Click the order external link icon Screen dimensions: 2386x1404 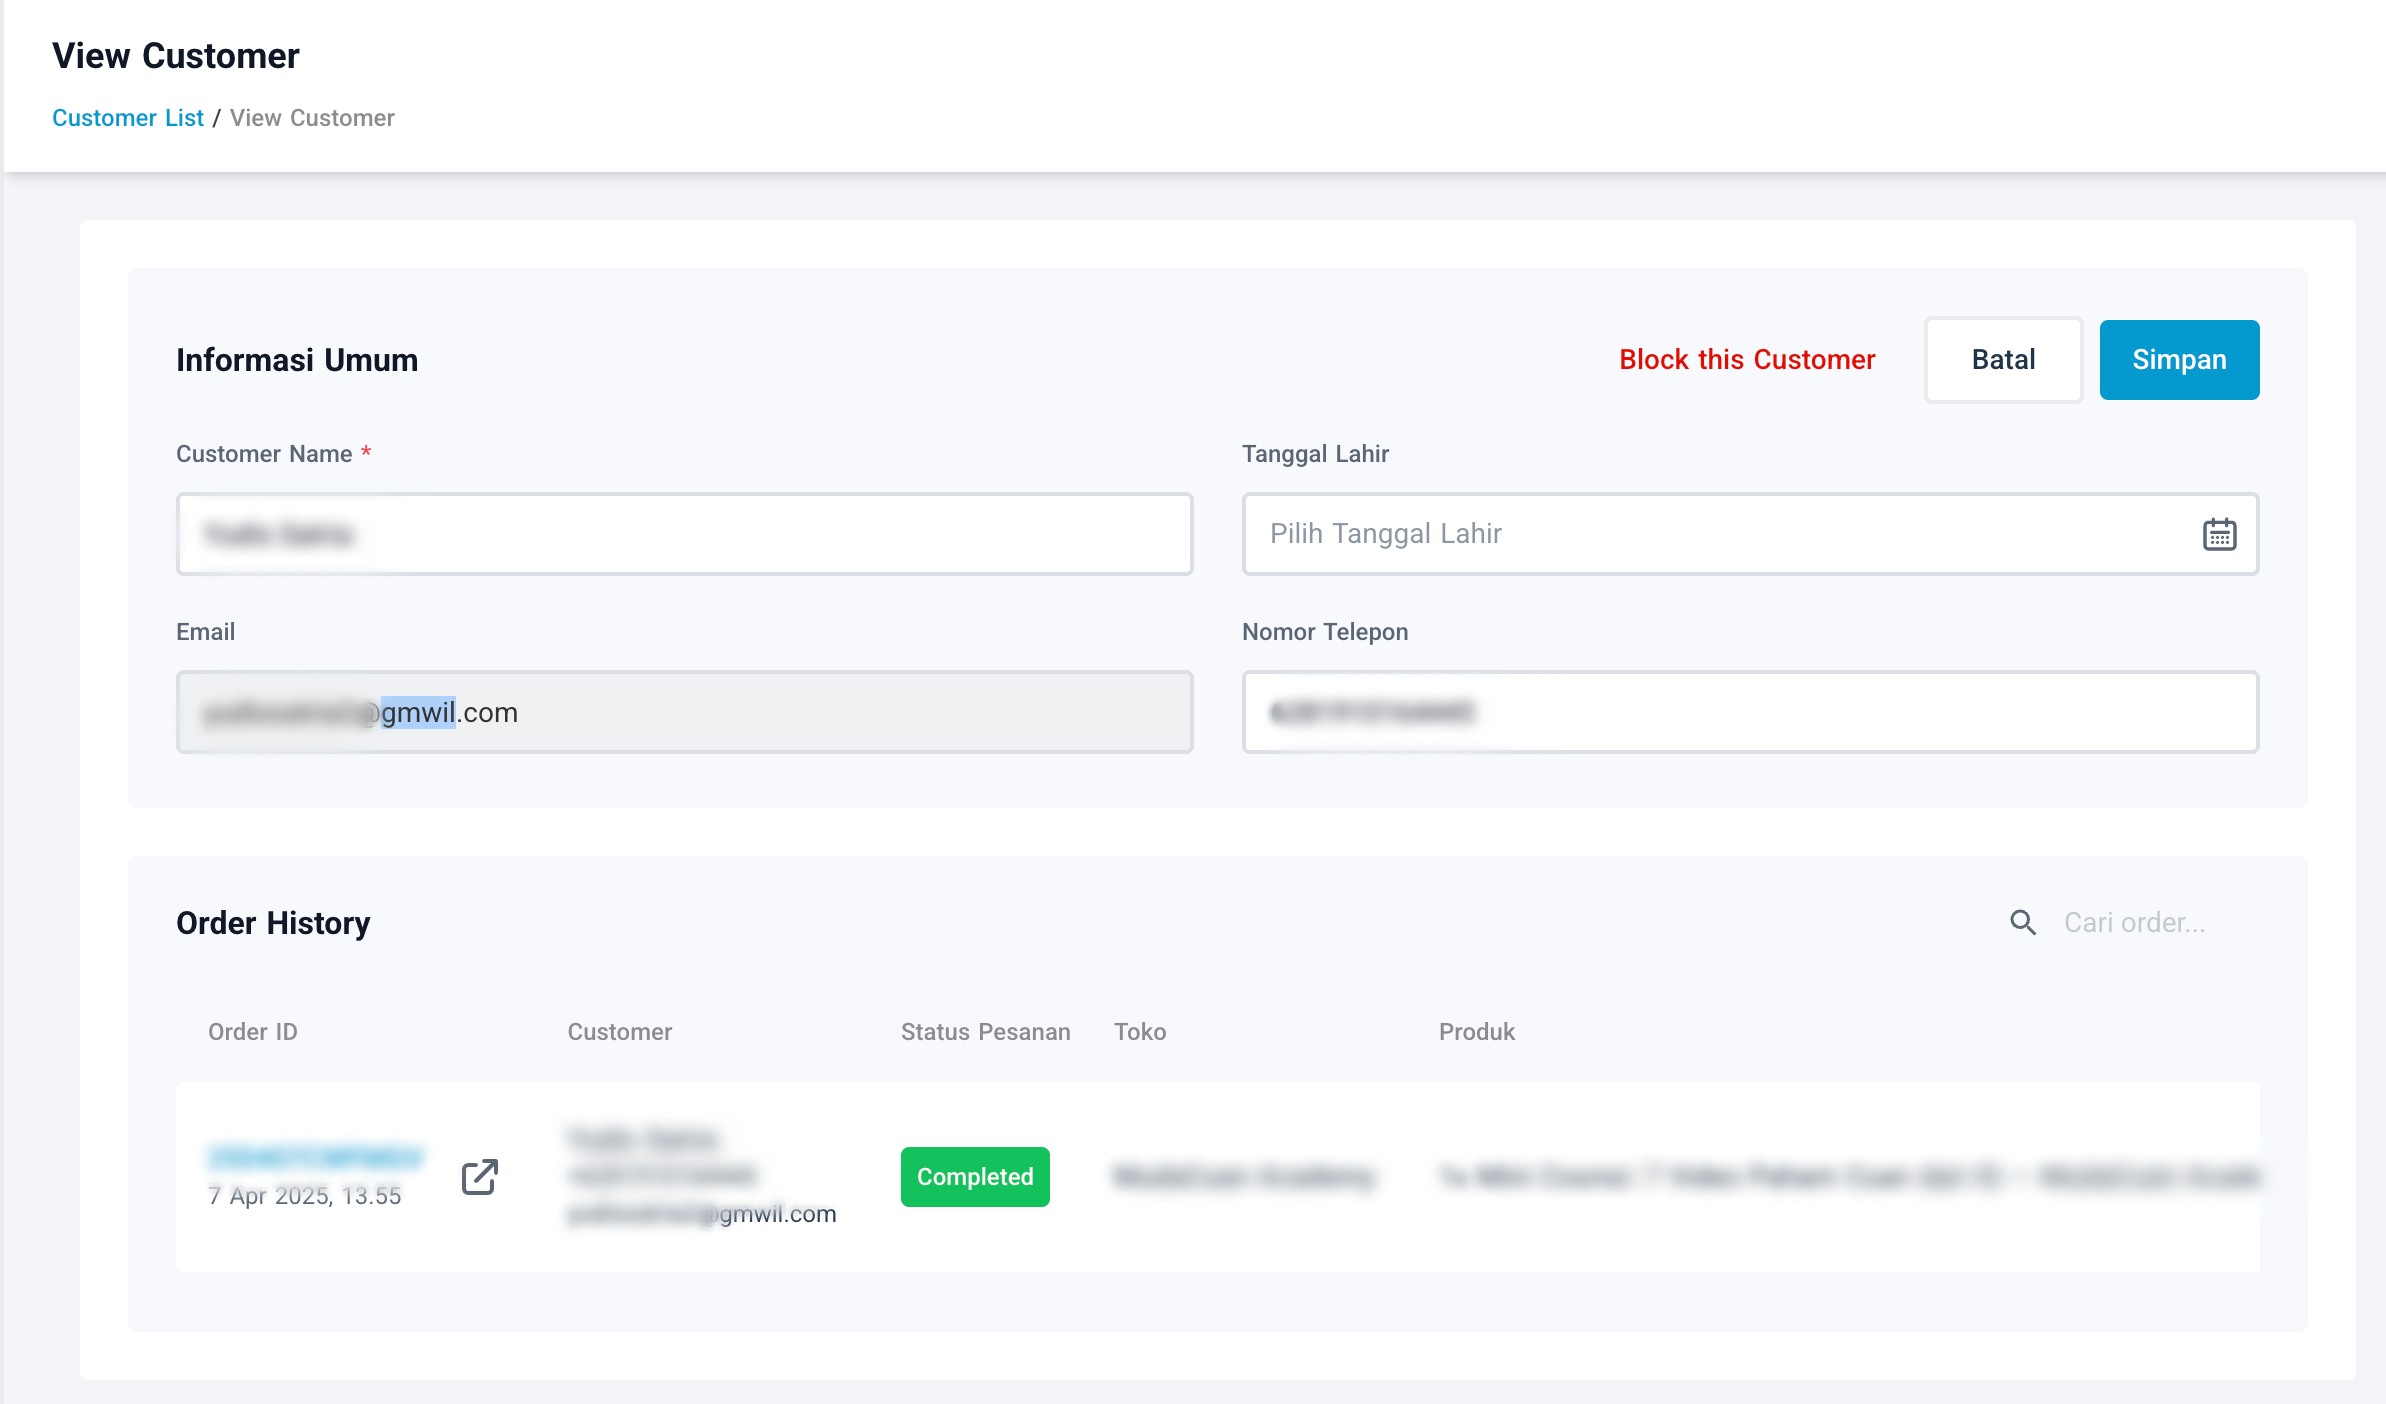pos(480,1177)
